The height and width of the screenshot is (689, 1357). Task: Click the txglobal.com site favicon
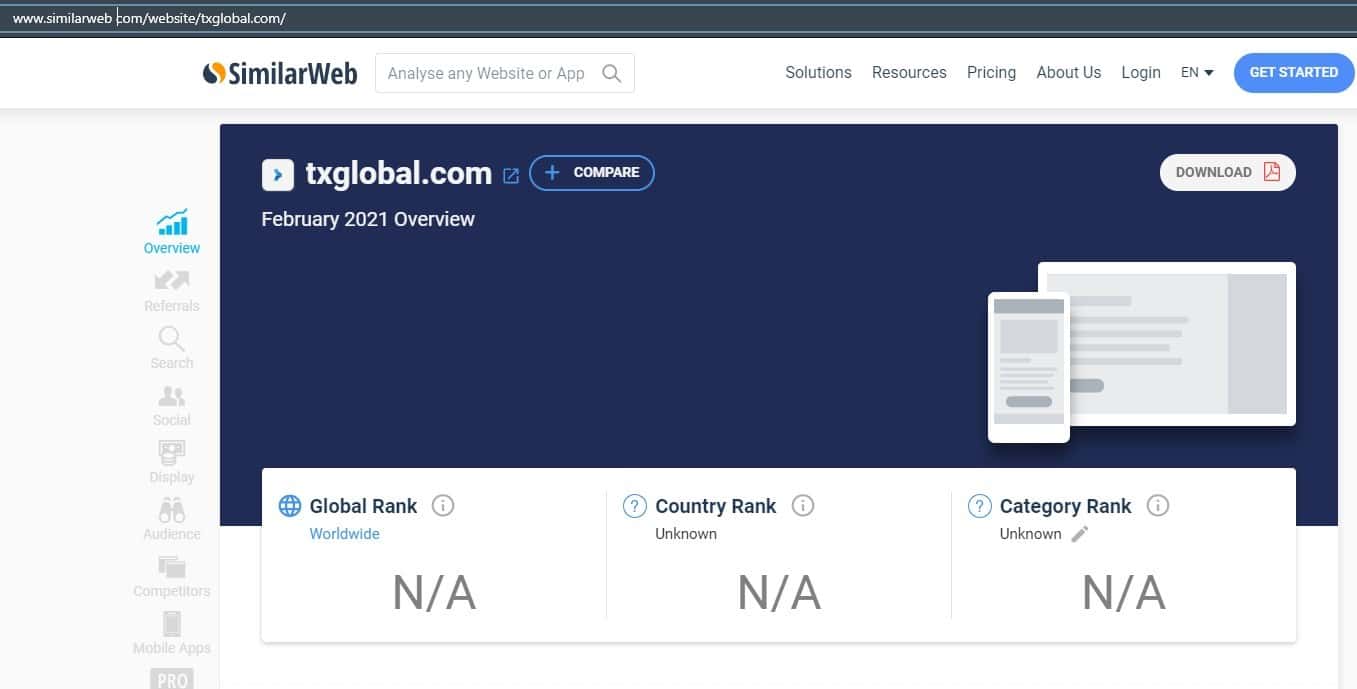[277, 174]
